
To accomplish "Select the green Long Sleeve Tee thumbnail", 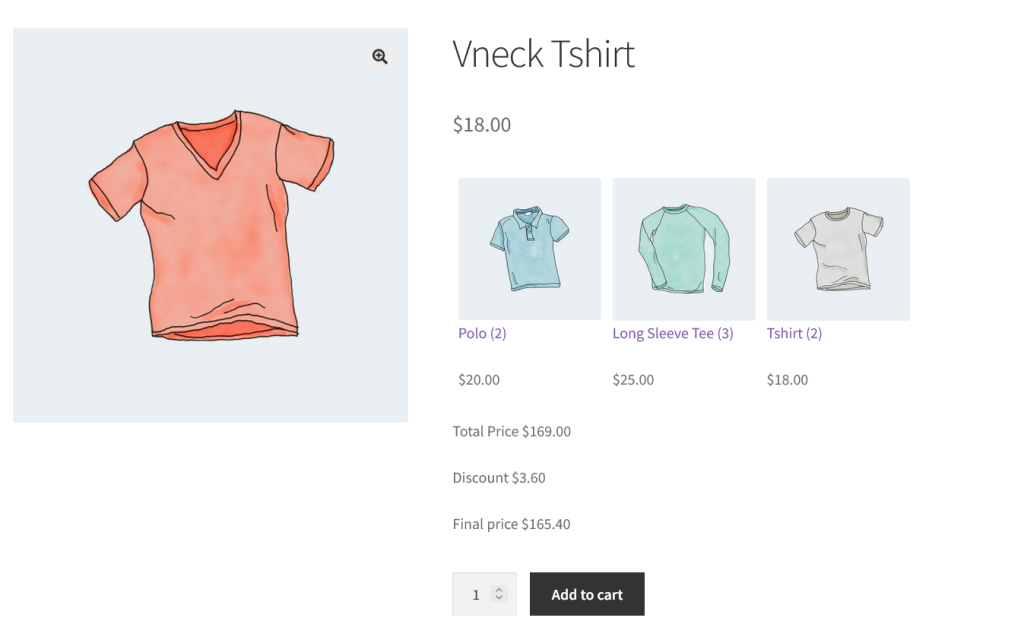I will click(683, 249).
